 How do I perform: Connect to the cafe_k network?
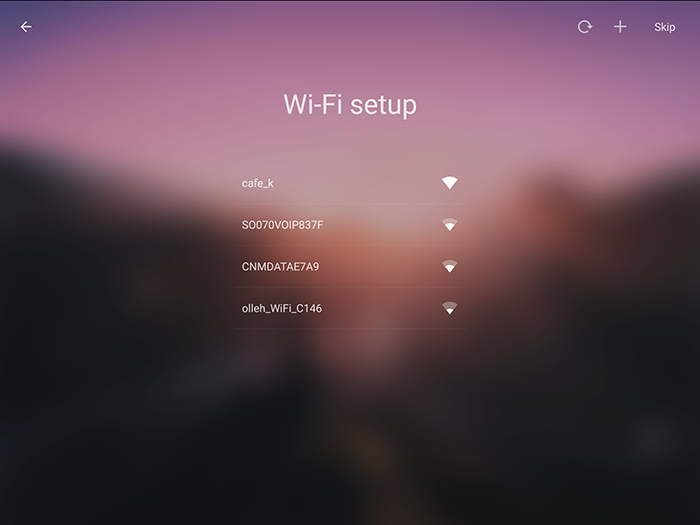tap(258, 183)
